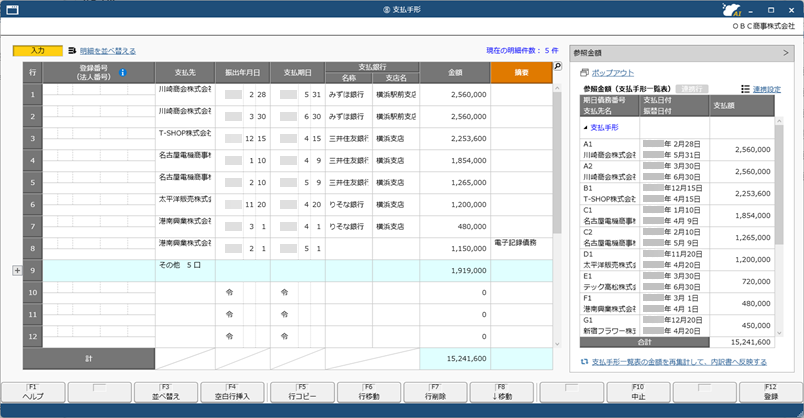
Task: Click the F4 空白行挿入 function button
Action: 232,392
